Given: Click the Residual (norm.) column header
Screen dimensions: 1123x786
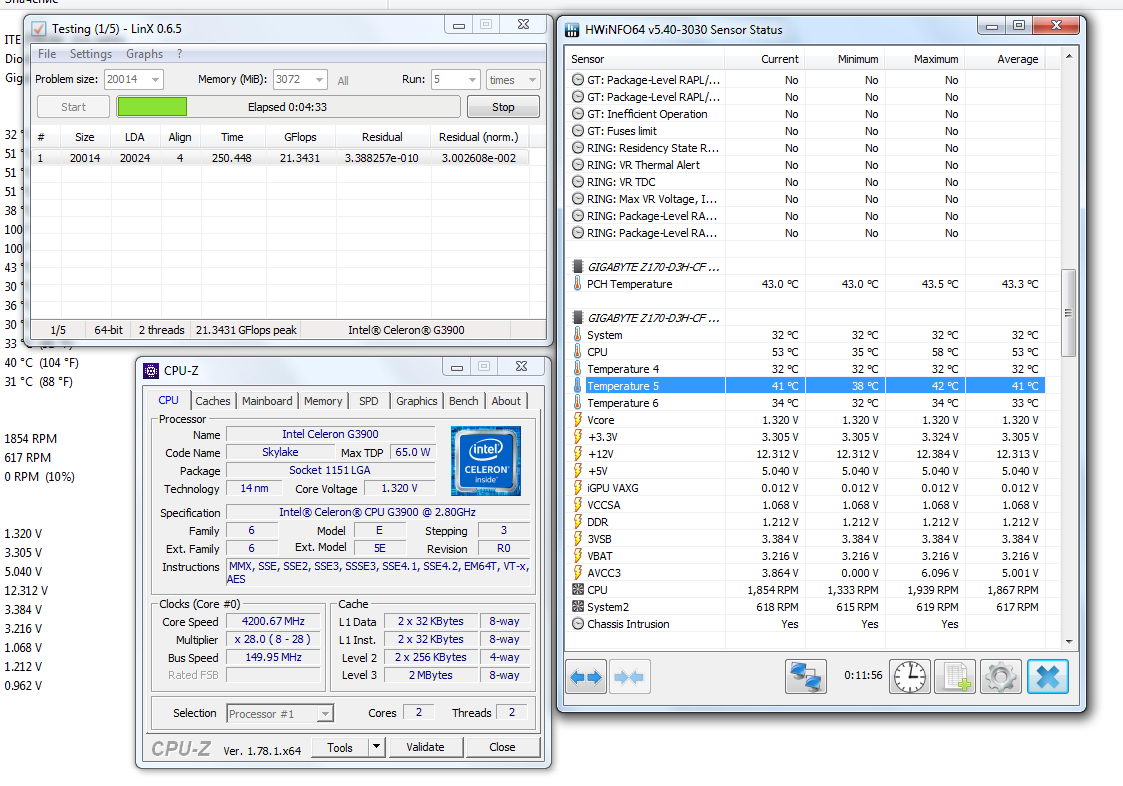Looking at the screenshot, I should tap(478, 137).
